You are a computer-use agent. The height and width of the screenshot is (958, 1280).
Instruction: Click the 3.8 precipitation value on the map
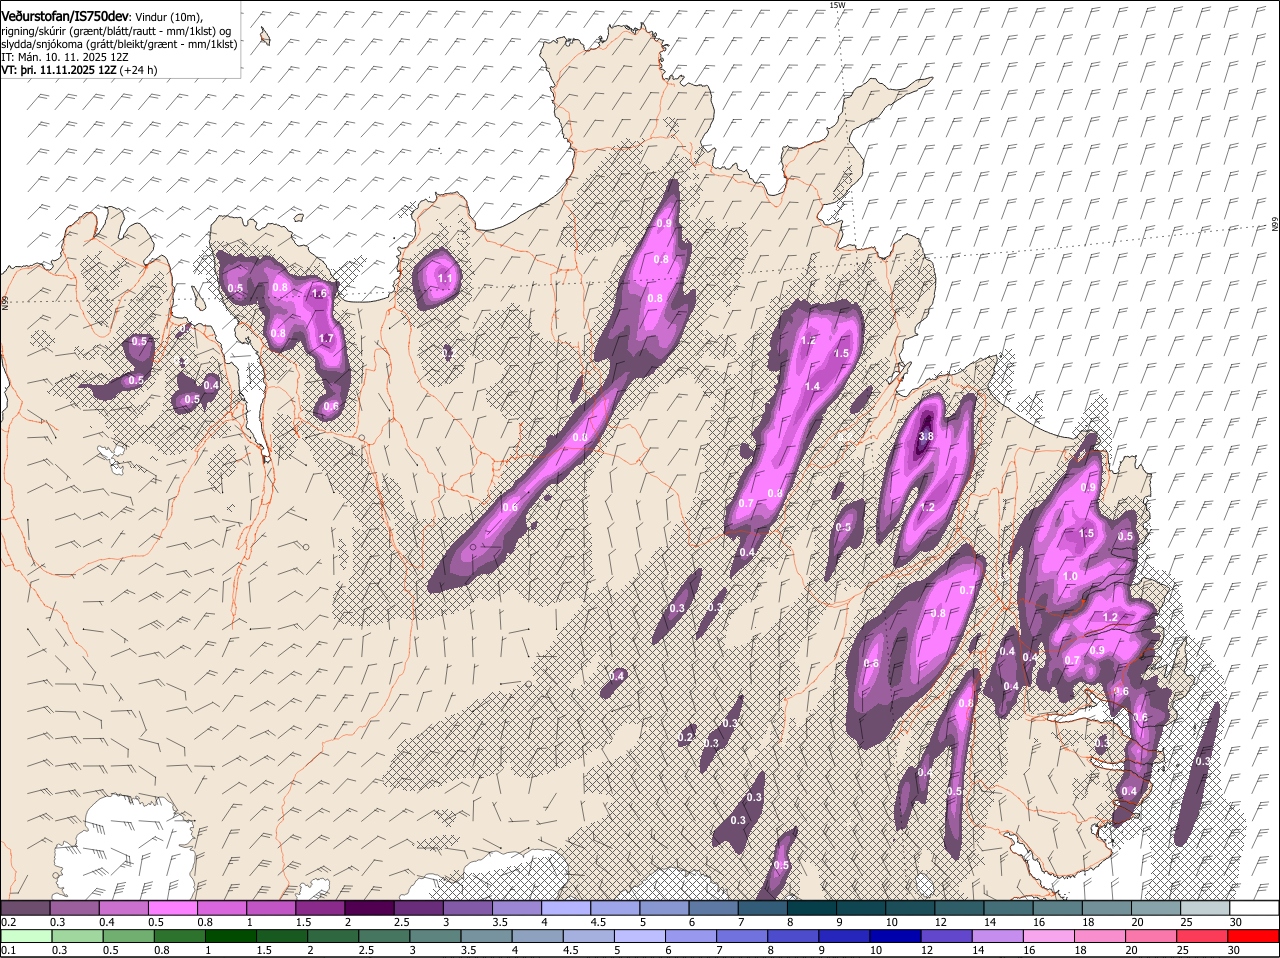[x=925, y=436]
